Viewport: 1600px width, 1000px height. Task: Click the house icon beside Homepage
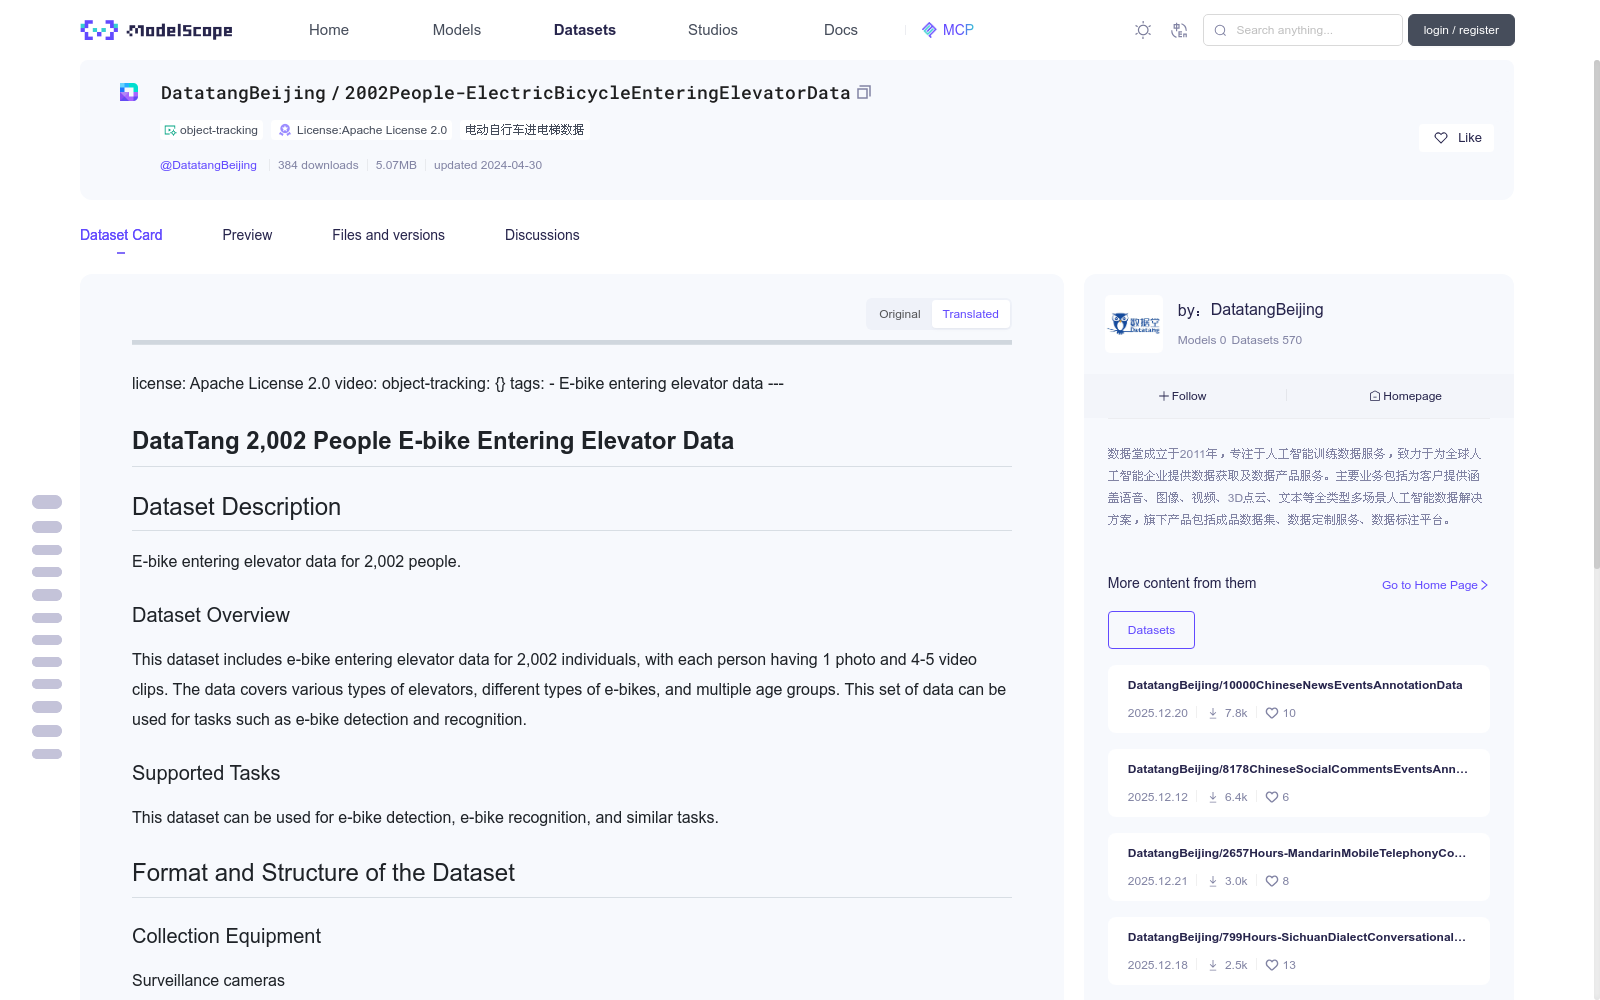1375,396
